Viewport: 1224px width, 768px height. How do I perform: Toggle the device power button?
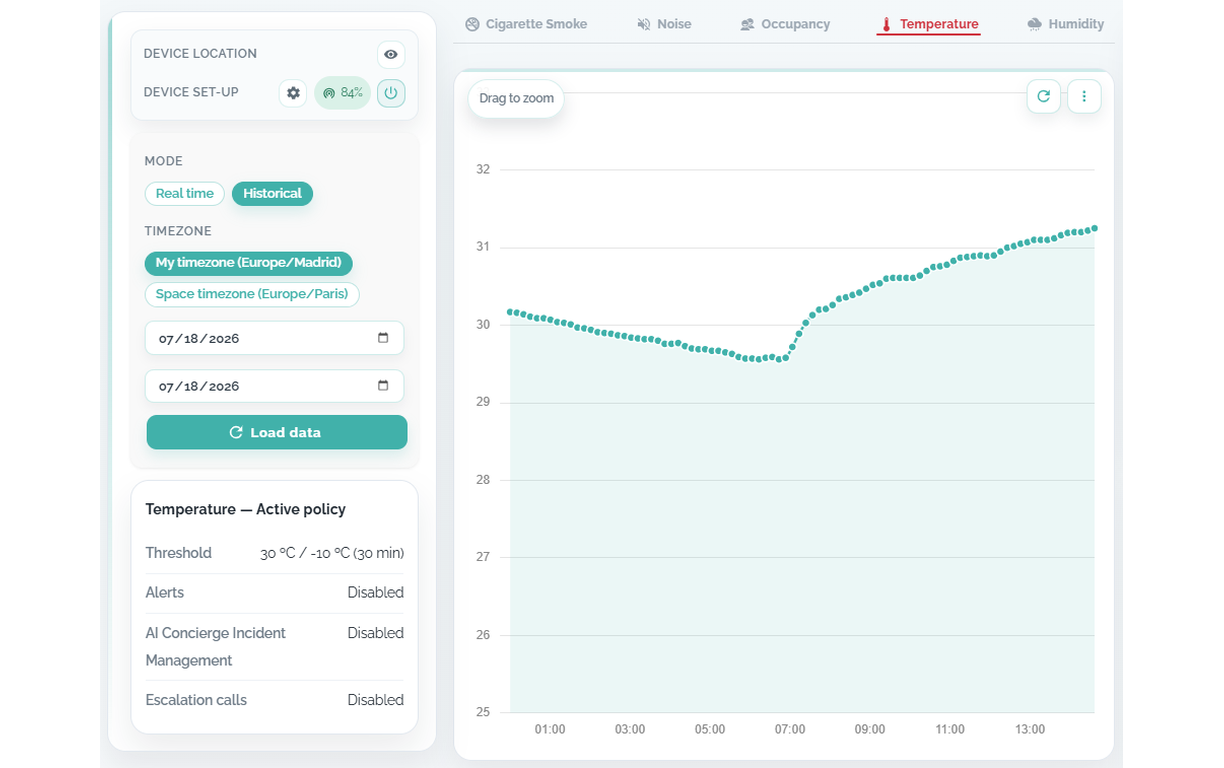pos(391,93)
